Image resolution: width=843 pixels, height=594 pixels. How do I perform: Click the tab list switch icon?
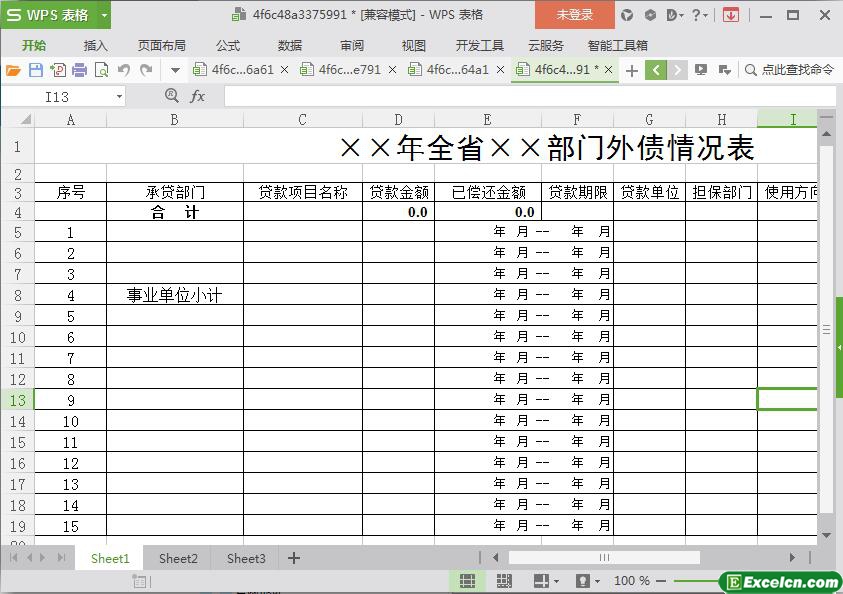coord(724,70)
